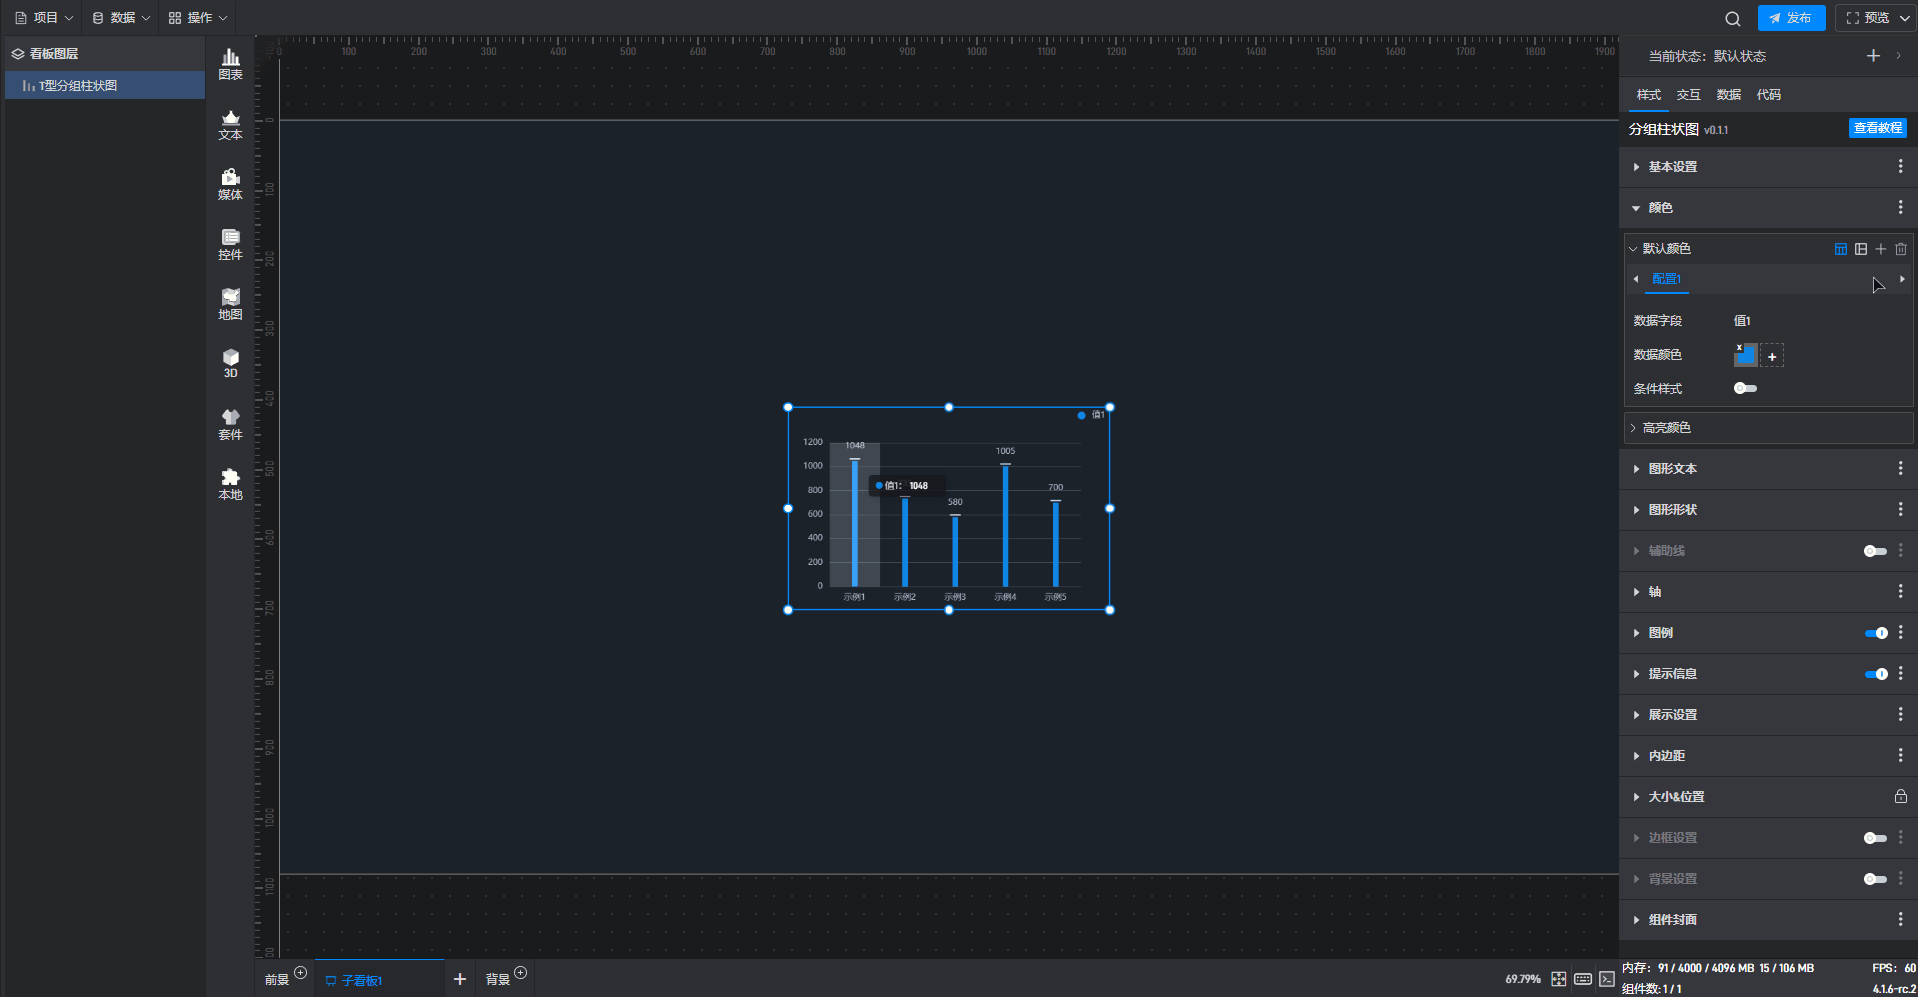Switch to the 代码 code tab
This screenshot has width=1918, height=997.
point(1768,95)
